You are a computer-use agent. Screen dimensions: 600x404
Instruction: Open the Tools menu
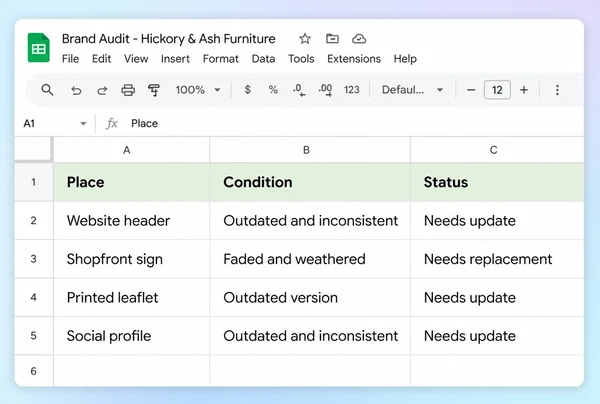tap(301, 59)
